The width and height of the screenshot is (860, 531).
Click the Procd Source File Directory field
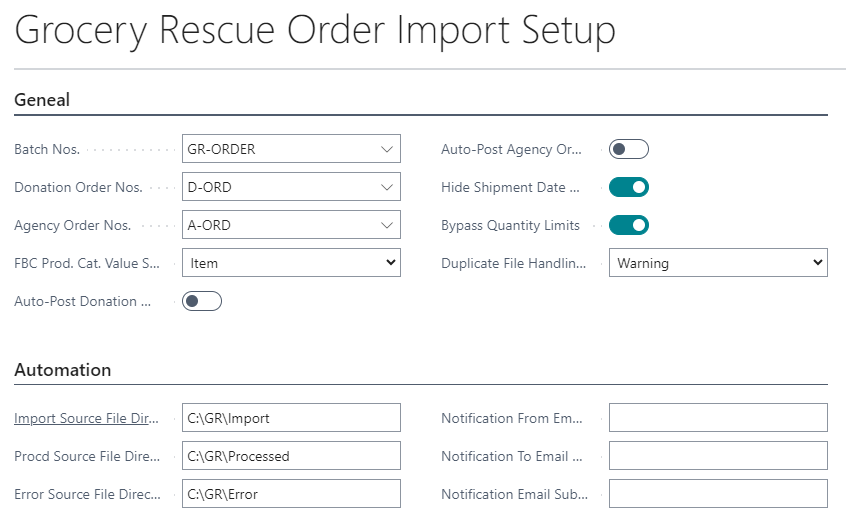(x=291, y=456)
